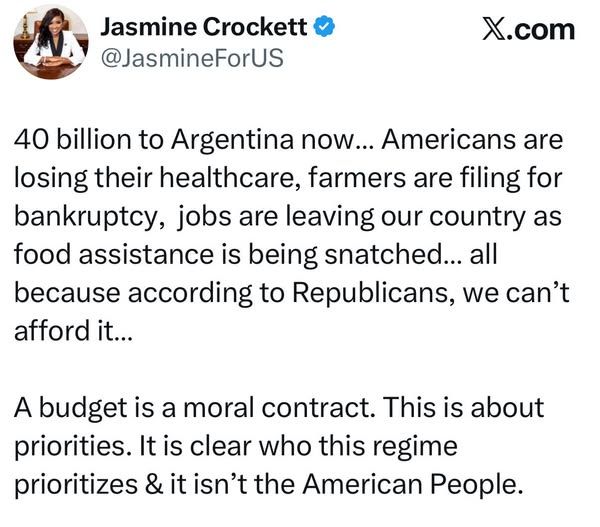
Task: Click the blue verified checkmark badge
Action: click(324, 27)
